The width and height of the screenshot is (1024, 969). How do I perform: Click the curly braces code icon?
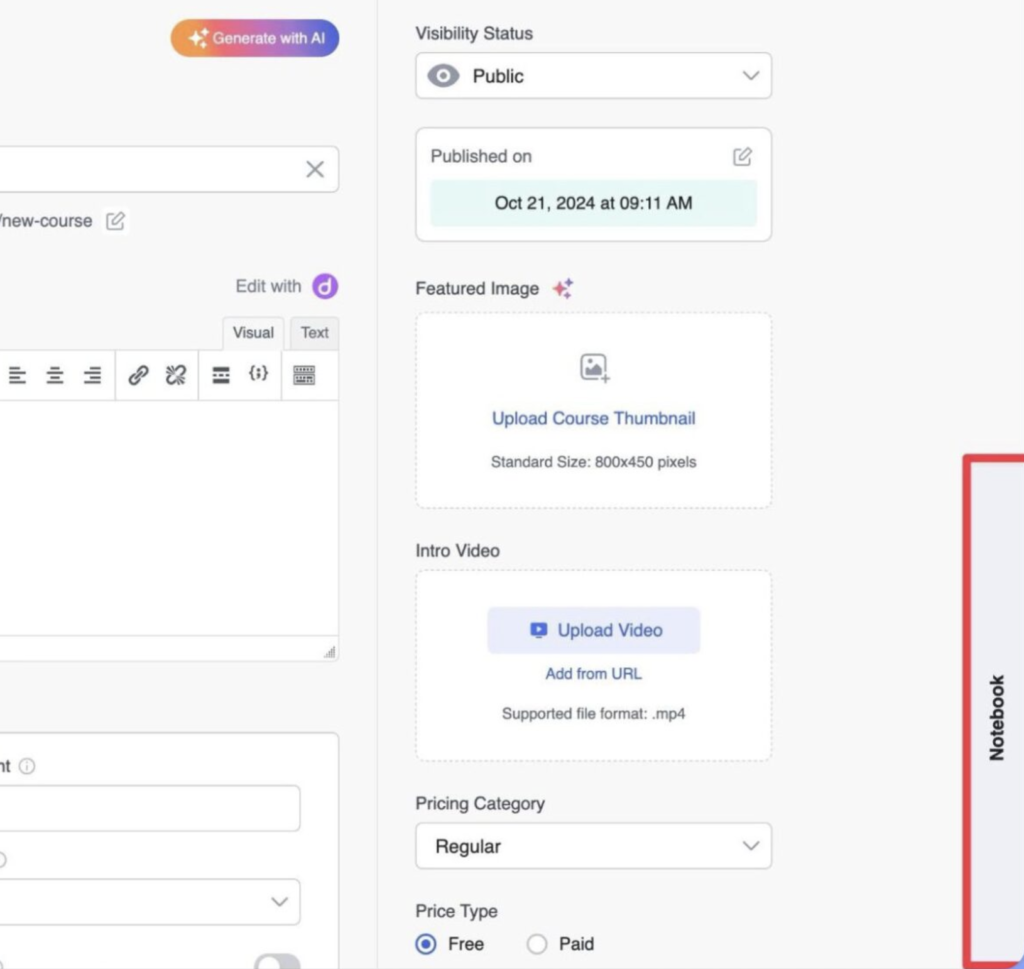(259, 374)
